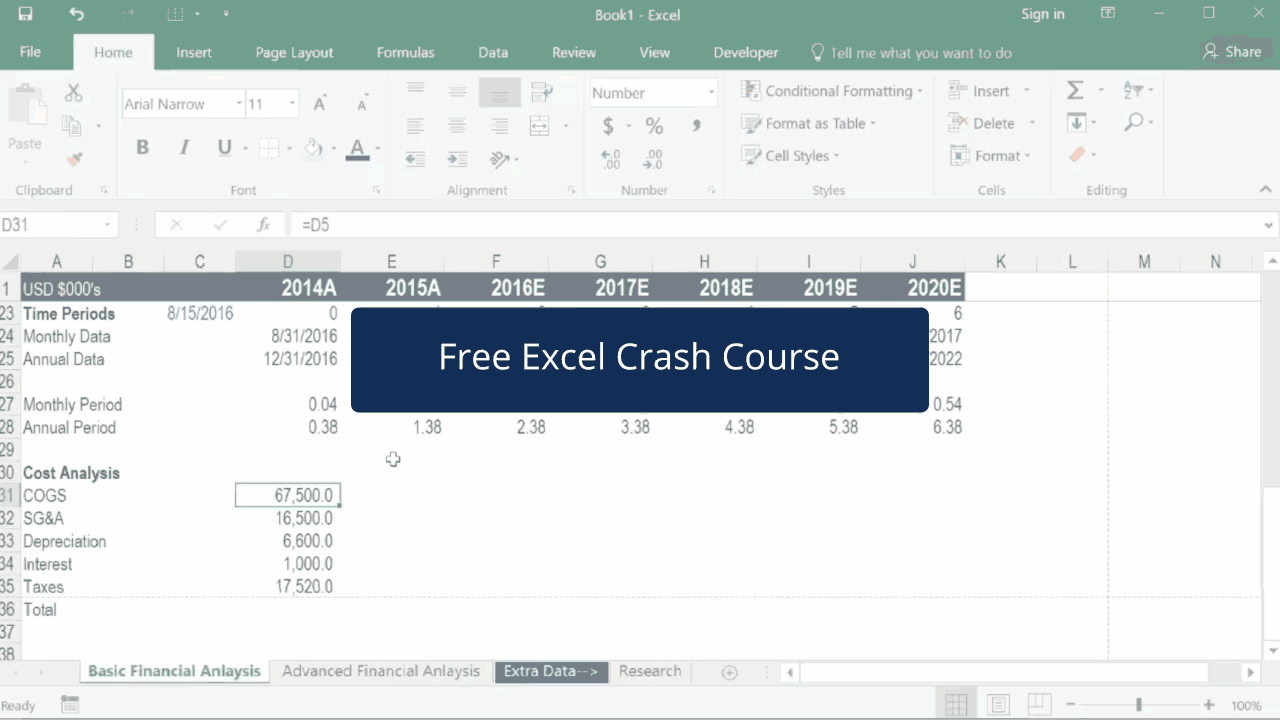
Task: Toggle center alignment
Action: [457, 126]
